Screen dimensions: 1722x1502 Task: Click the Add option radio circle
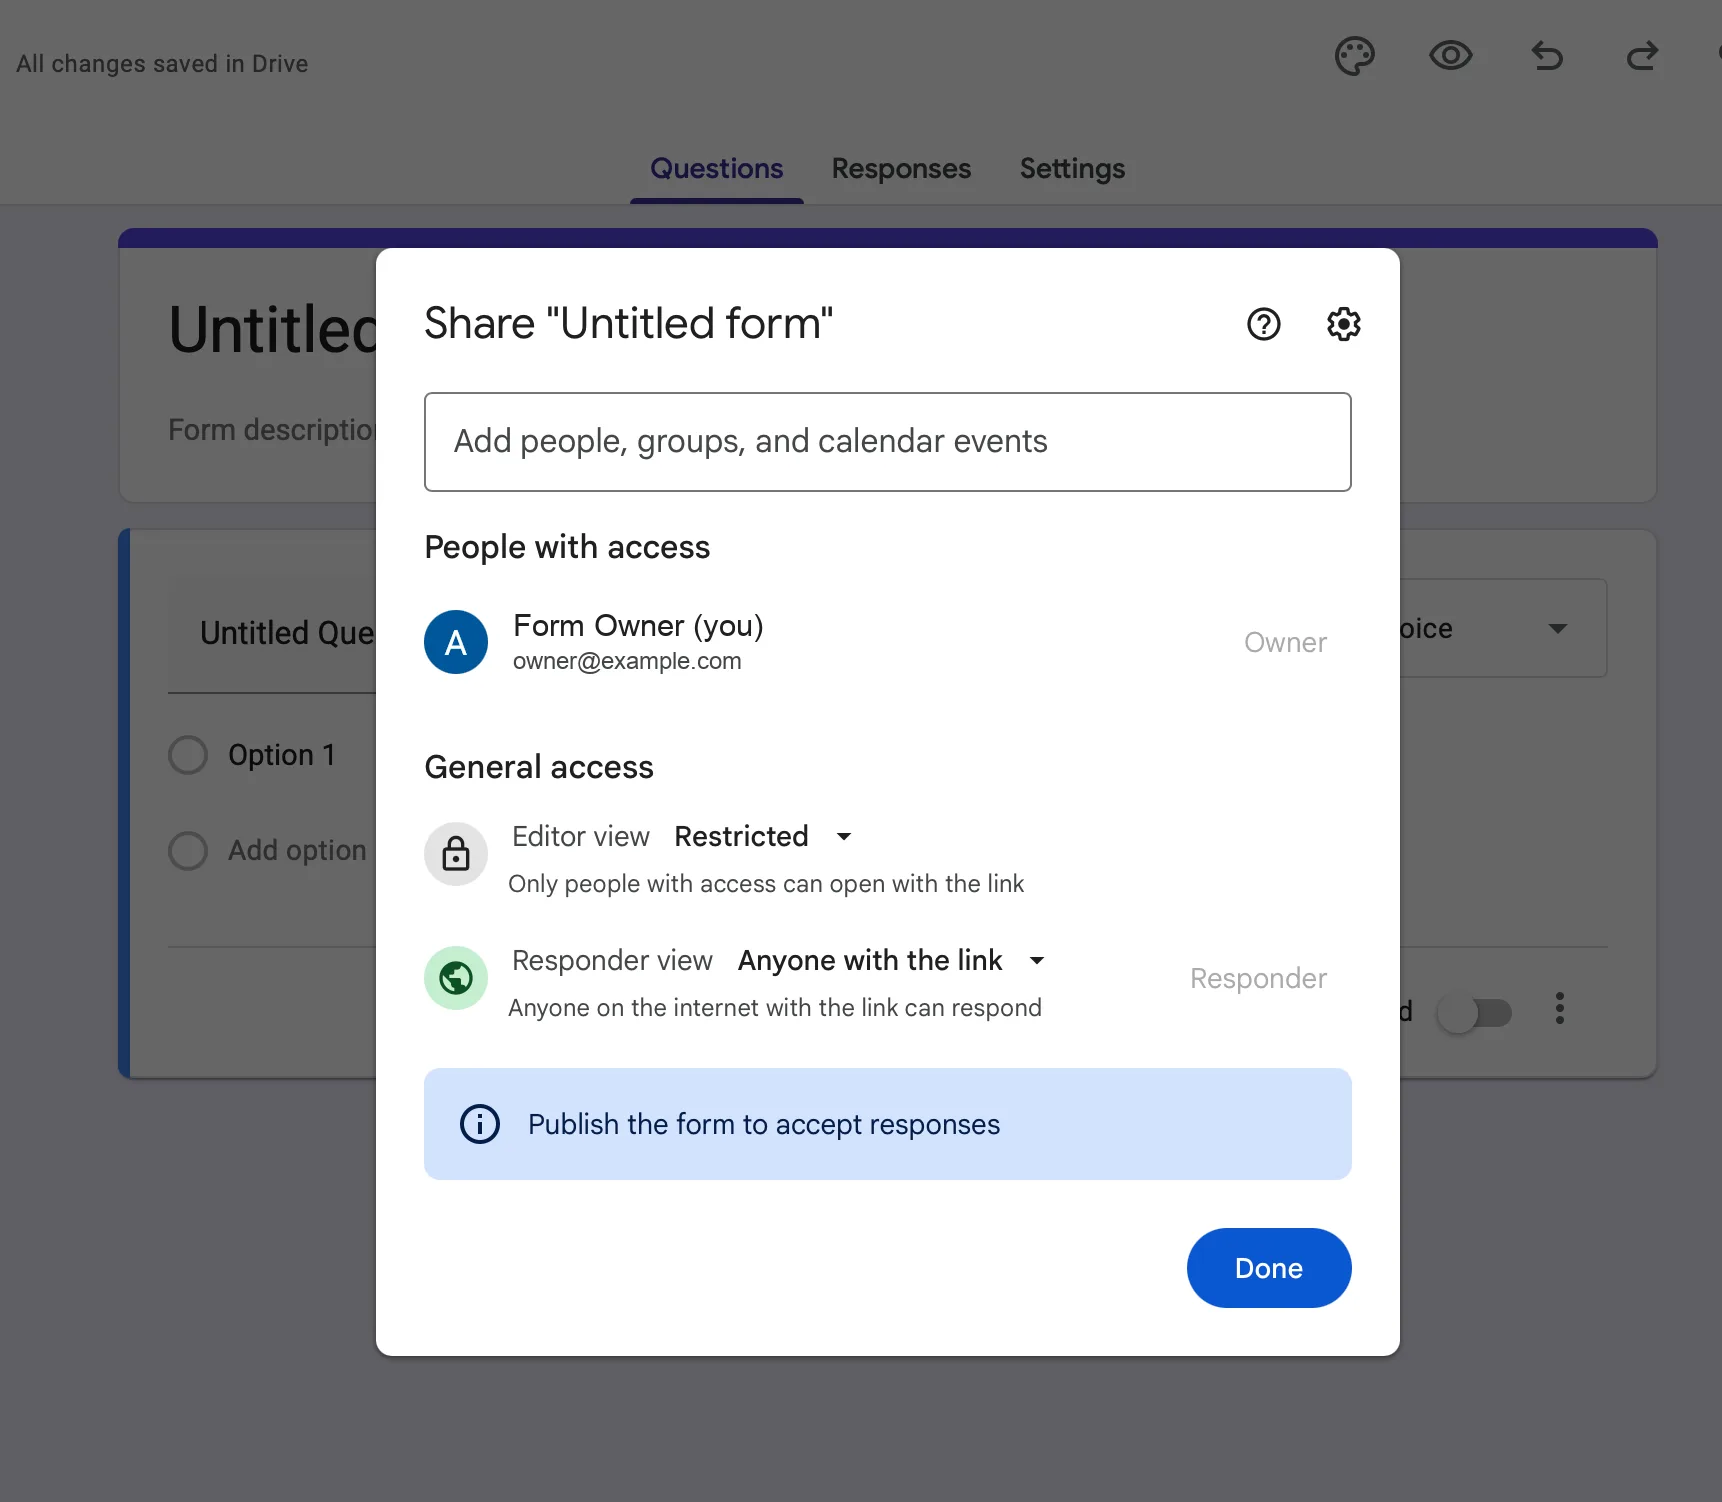click(188, 851)
